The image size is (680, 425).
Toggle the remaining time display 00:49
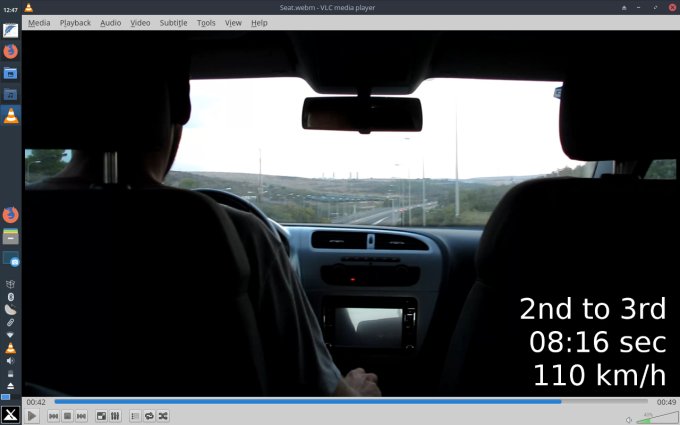(666, 402)
